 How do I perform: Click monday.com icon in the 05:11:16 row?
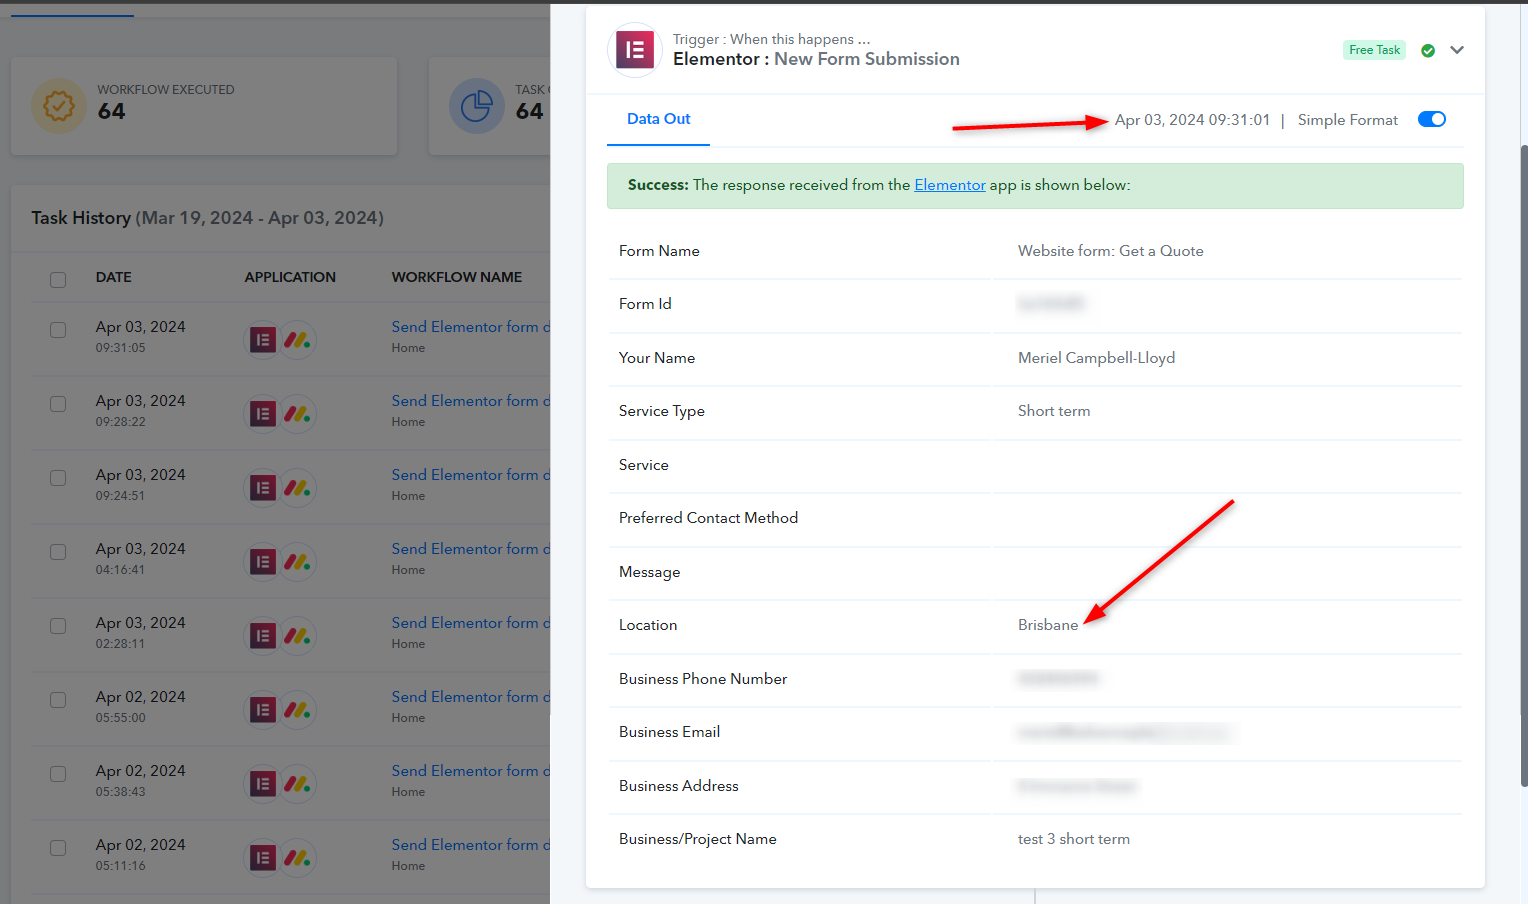tap(297, 858)
